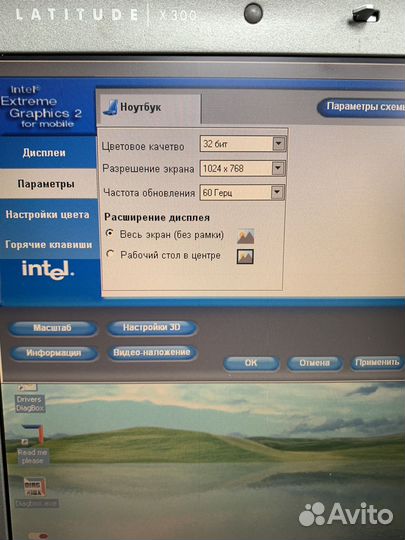The image size is (405, 540).
Task: Go to Настройки цвета section
Action: coord(48,215)
